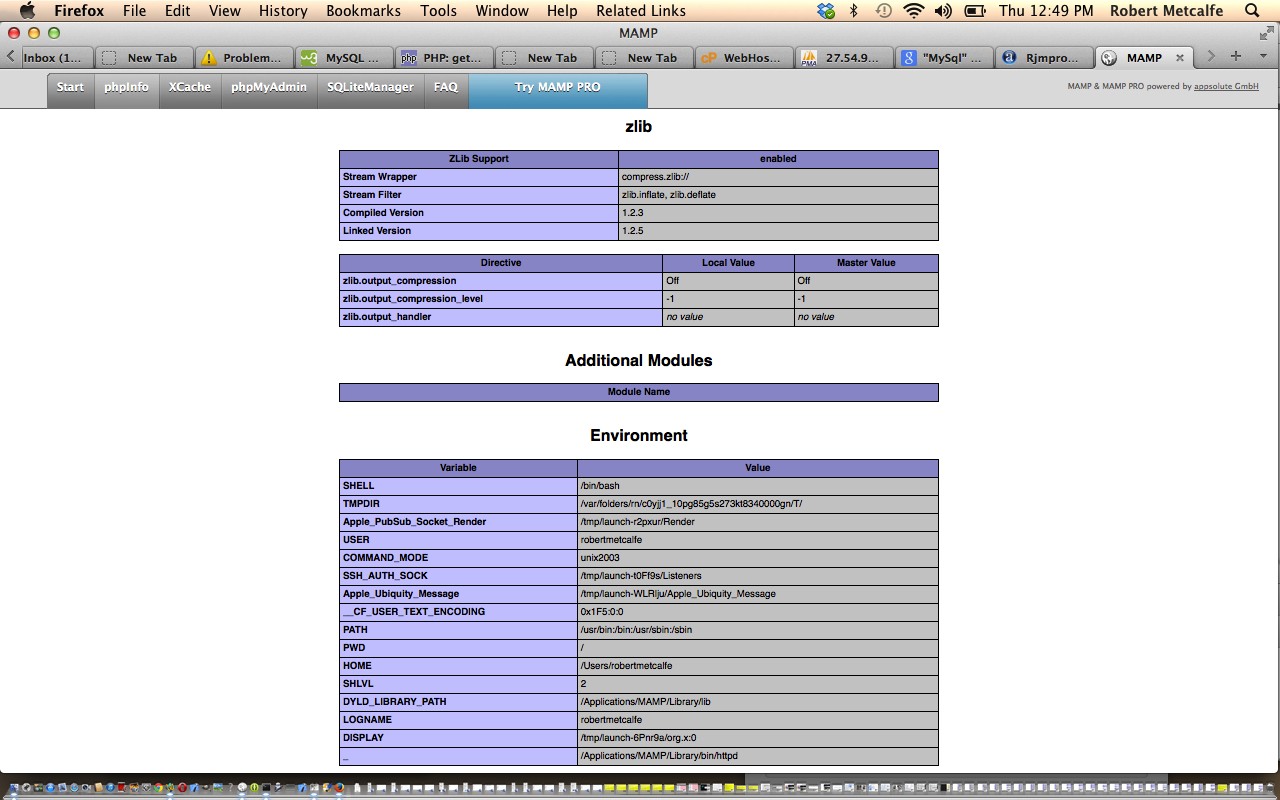Click the Start button in MAMP toolbar

tap(70, 88)
